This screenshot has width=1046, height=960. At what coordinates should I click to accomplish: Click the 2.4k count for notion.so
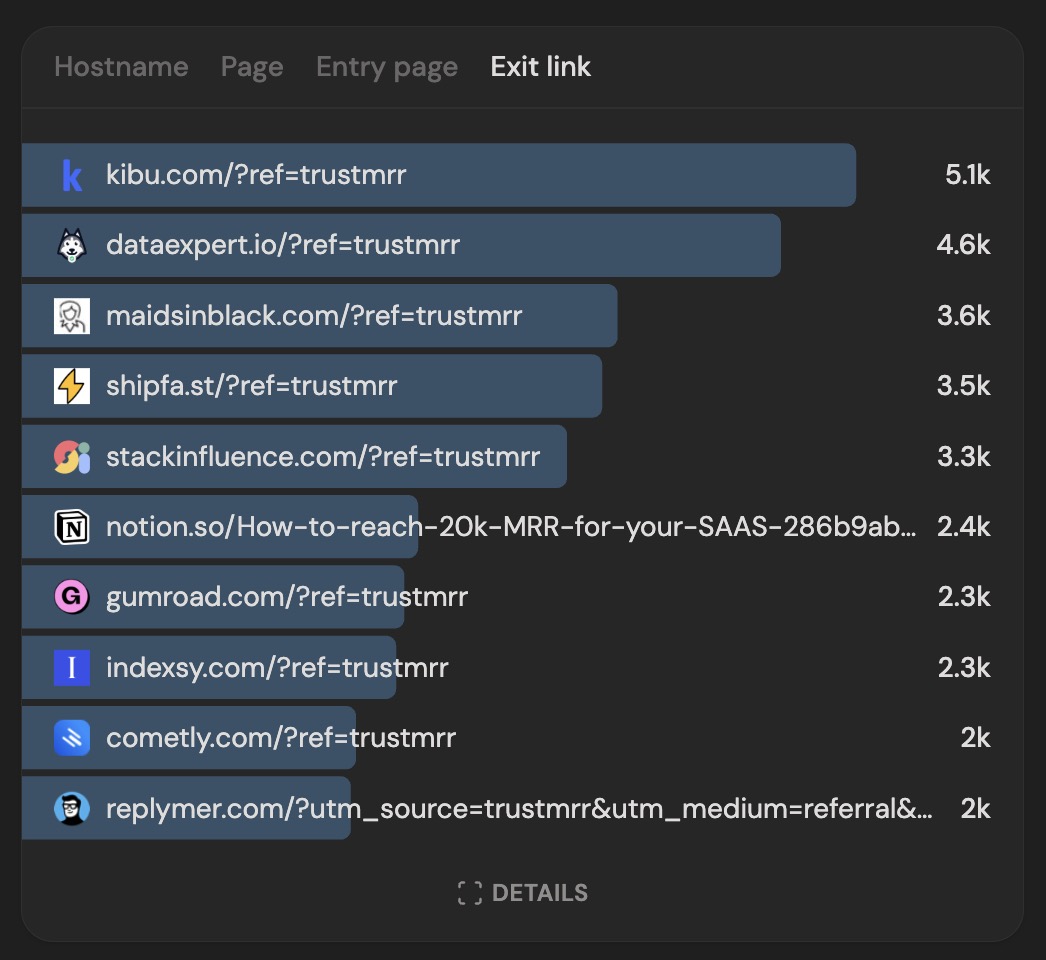[963, 527]
